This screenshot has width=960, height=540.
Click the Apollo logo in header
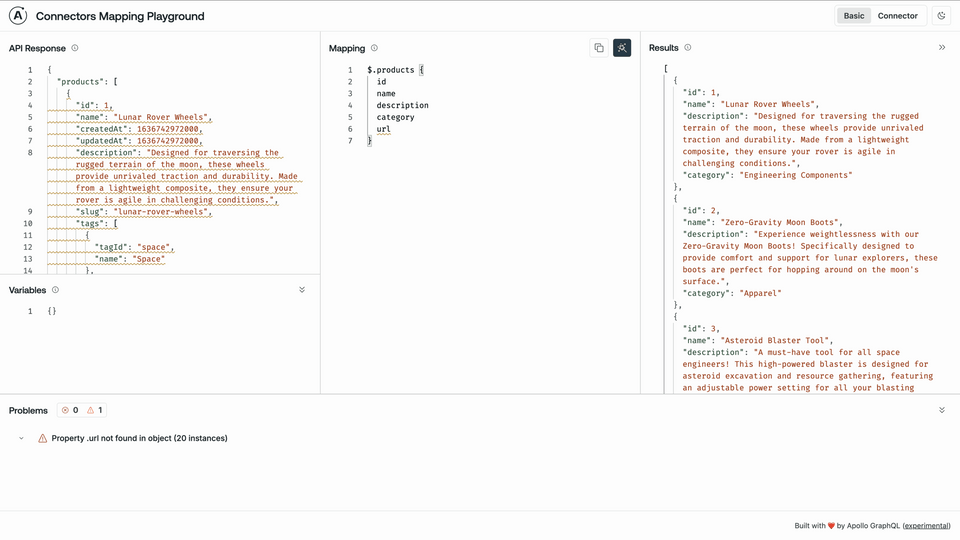pos(18,16)
